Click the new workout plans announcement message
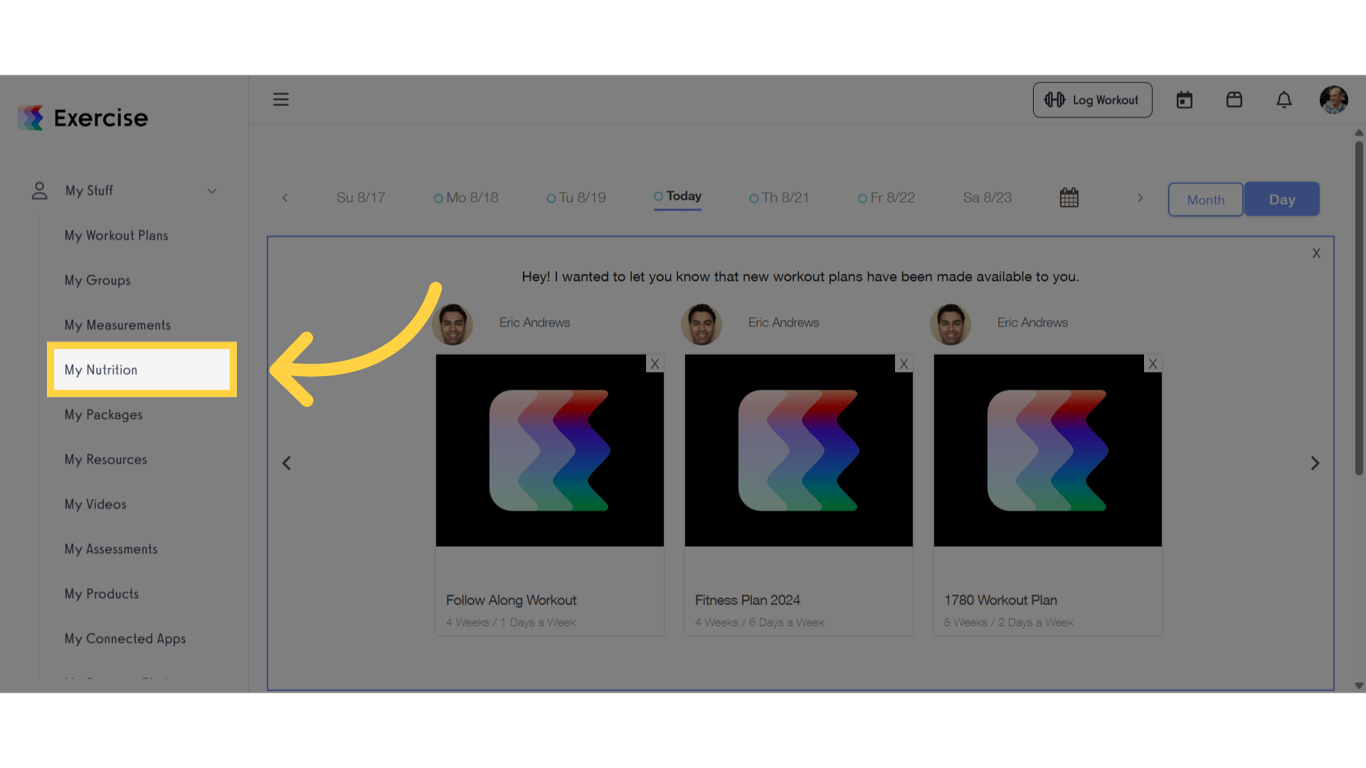Image resolution: width=1366 pixels, height=768 pixels. 800,277
